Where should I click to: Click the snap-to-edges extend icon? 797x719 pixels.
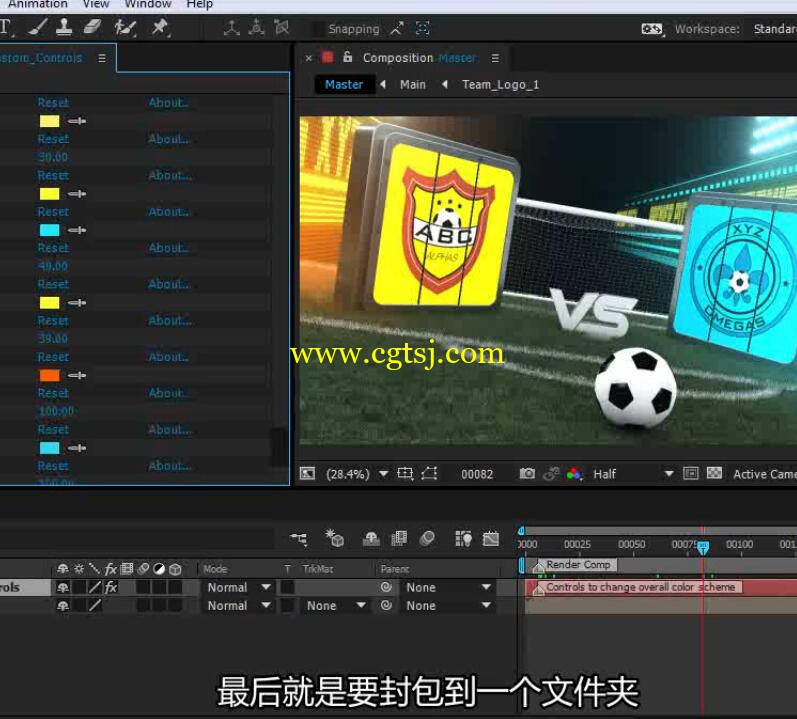[x=397, y=28]
